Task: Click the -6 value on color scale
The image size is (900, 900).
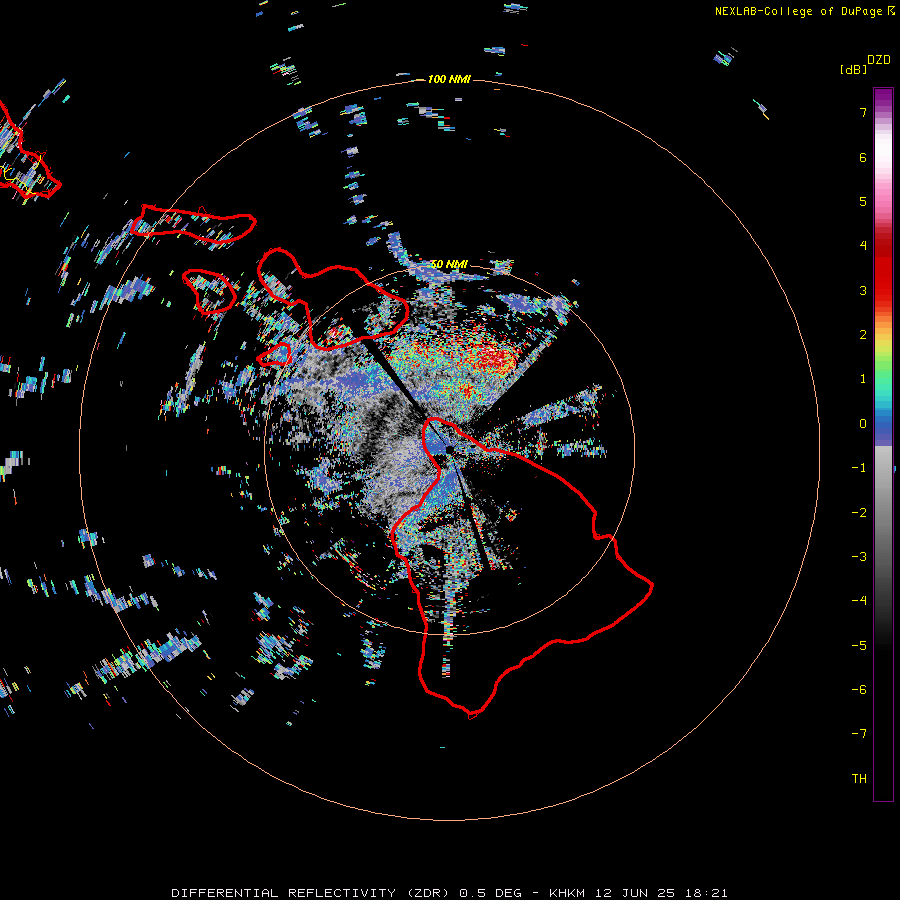Action: click(x=859, y=690)
